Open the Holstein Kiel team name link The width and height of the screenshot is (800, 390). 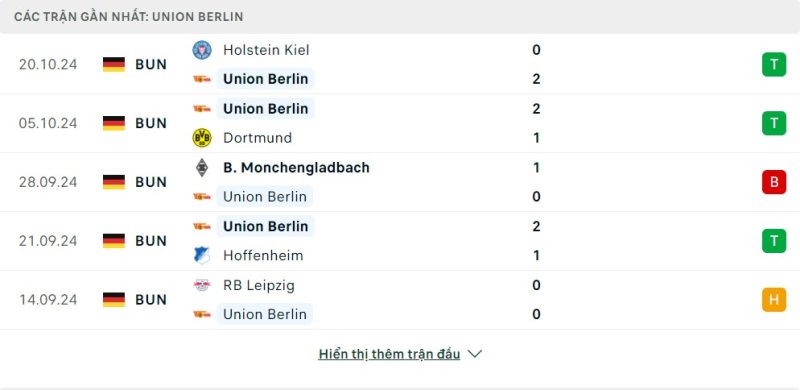coord(266,50)
